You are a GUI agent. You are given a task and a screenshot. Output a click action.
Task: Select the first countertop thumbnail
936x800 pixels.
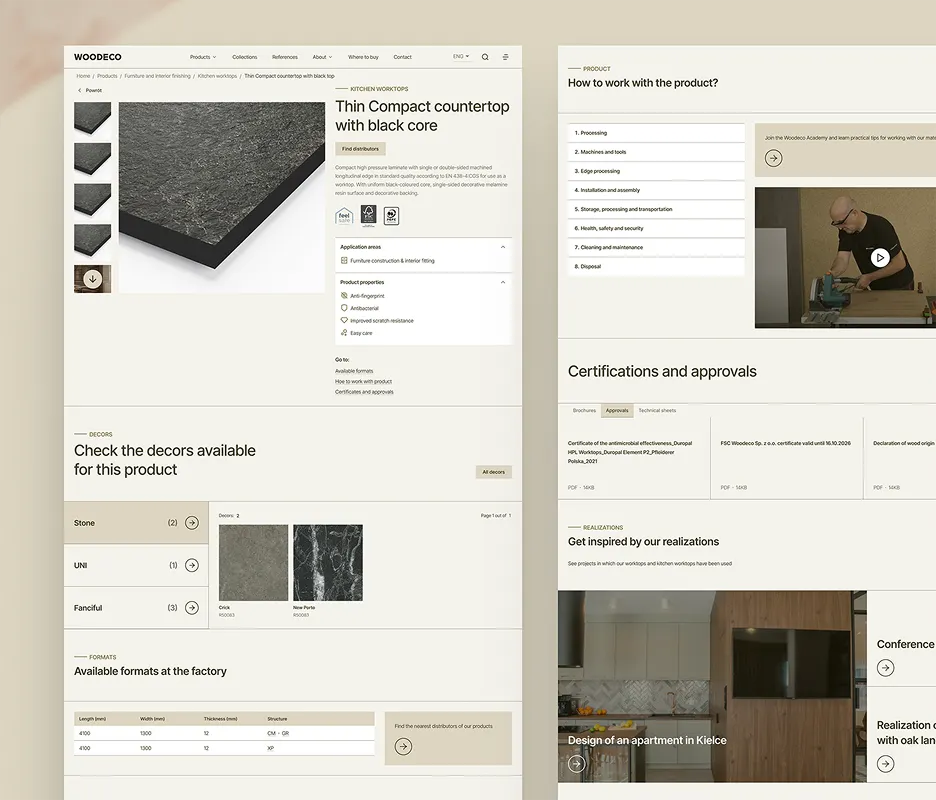click(93, 118)
